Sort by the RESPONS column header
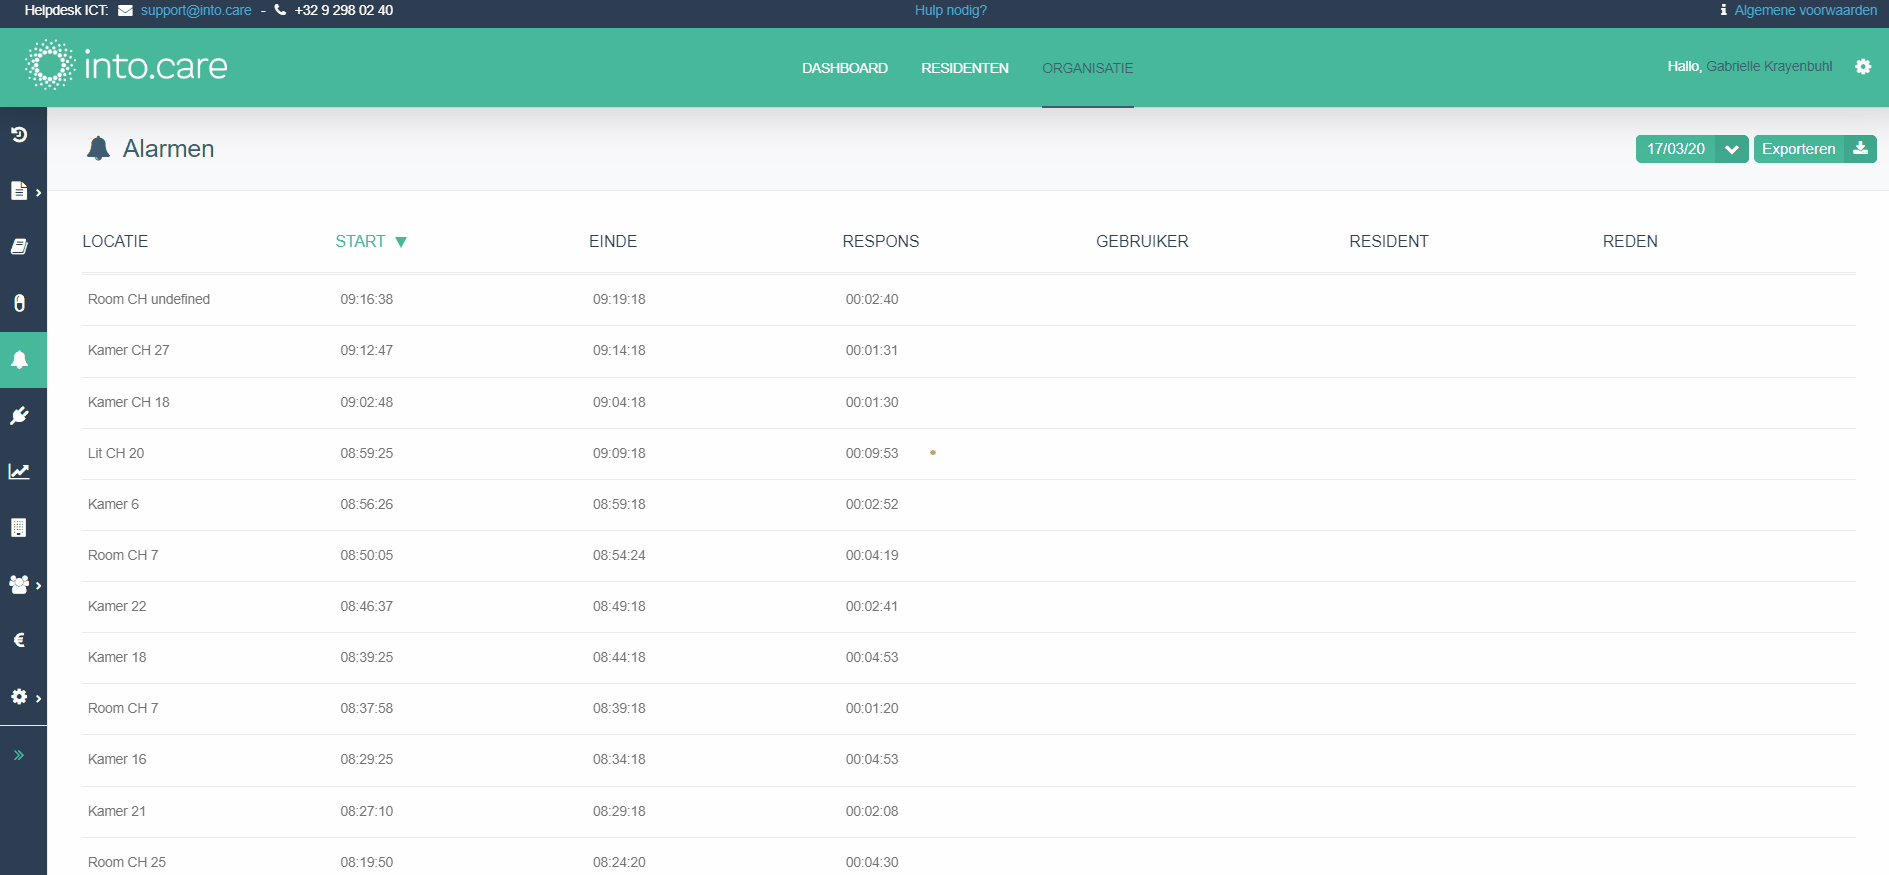1889x875 pixels. pos(881,241)
